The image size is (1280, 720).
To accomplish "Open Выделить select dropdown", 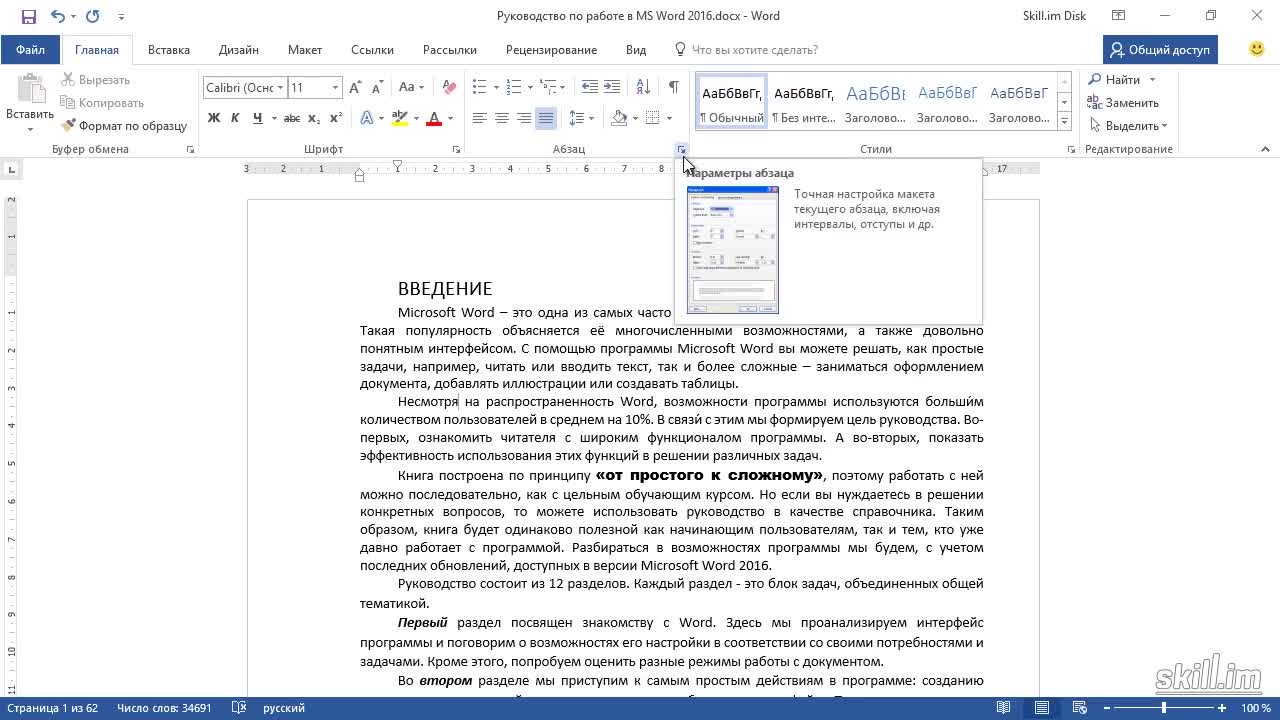I will click(x=1128, y=126).
